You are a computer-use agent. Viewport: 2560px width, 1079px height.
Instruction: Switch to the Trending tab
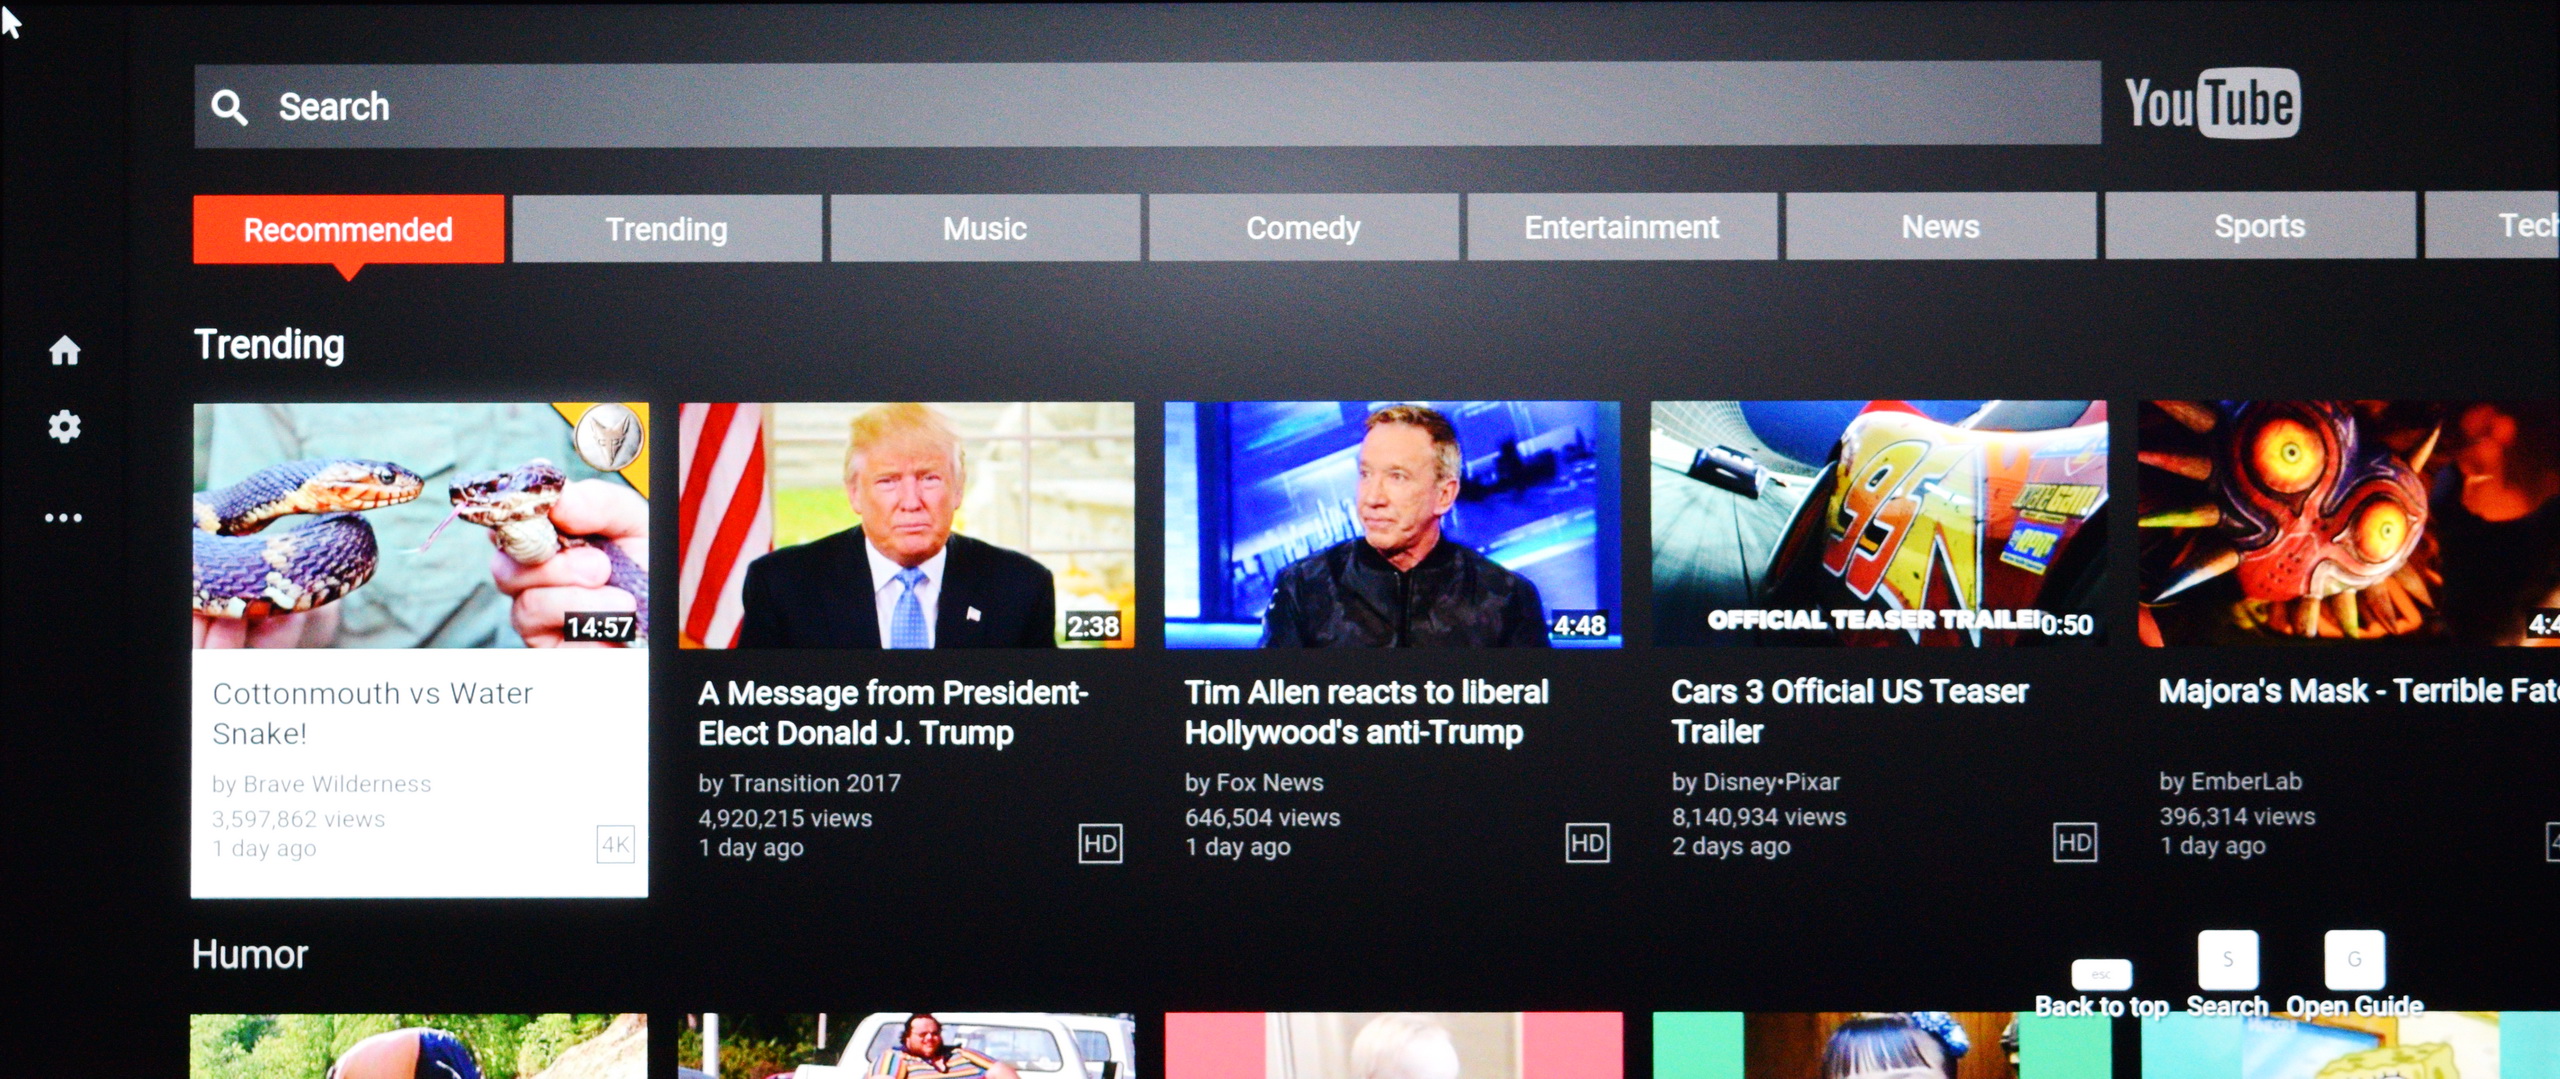click(667, 229)
